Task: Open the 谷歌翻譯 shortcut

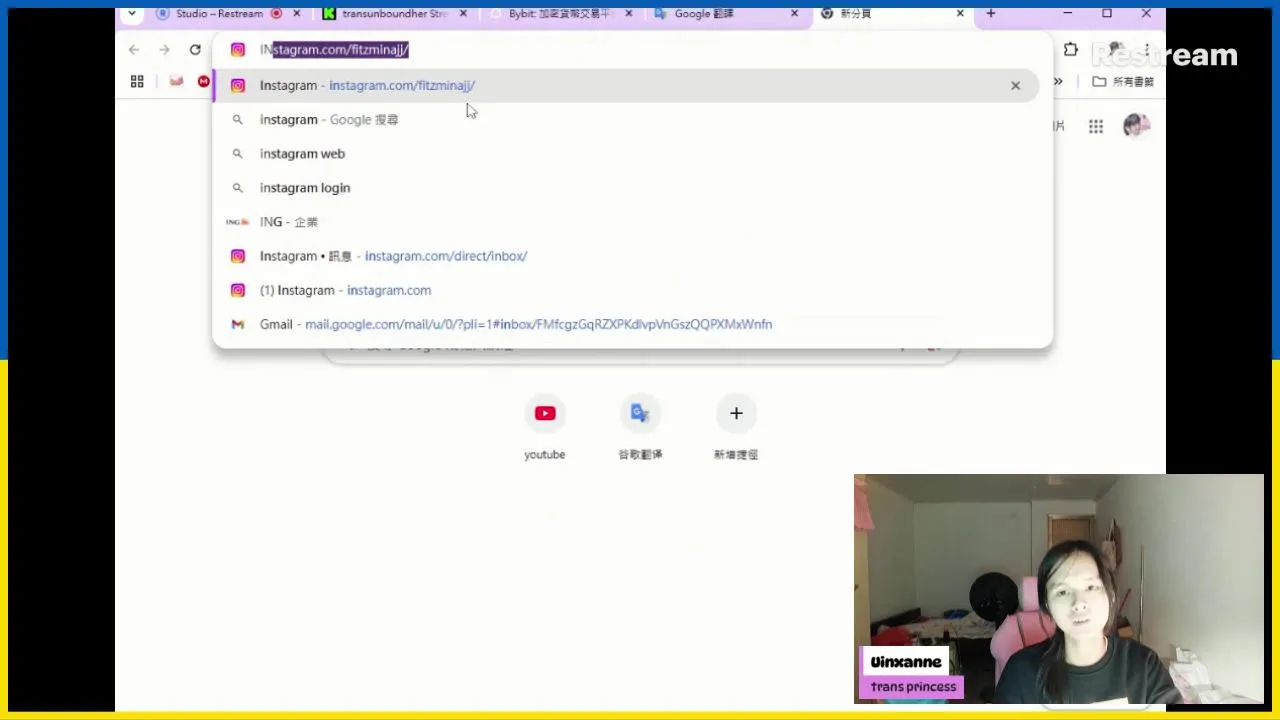Action: [640, 428]
